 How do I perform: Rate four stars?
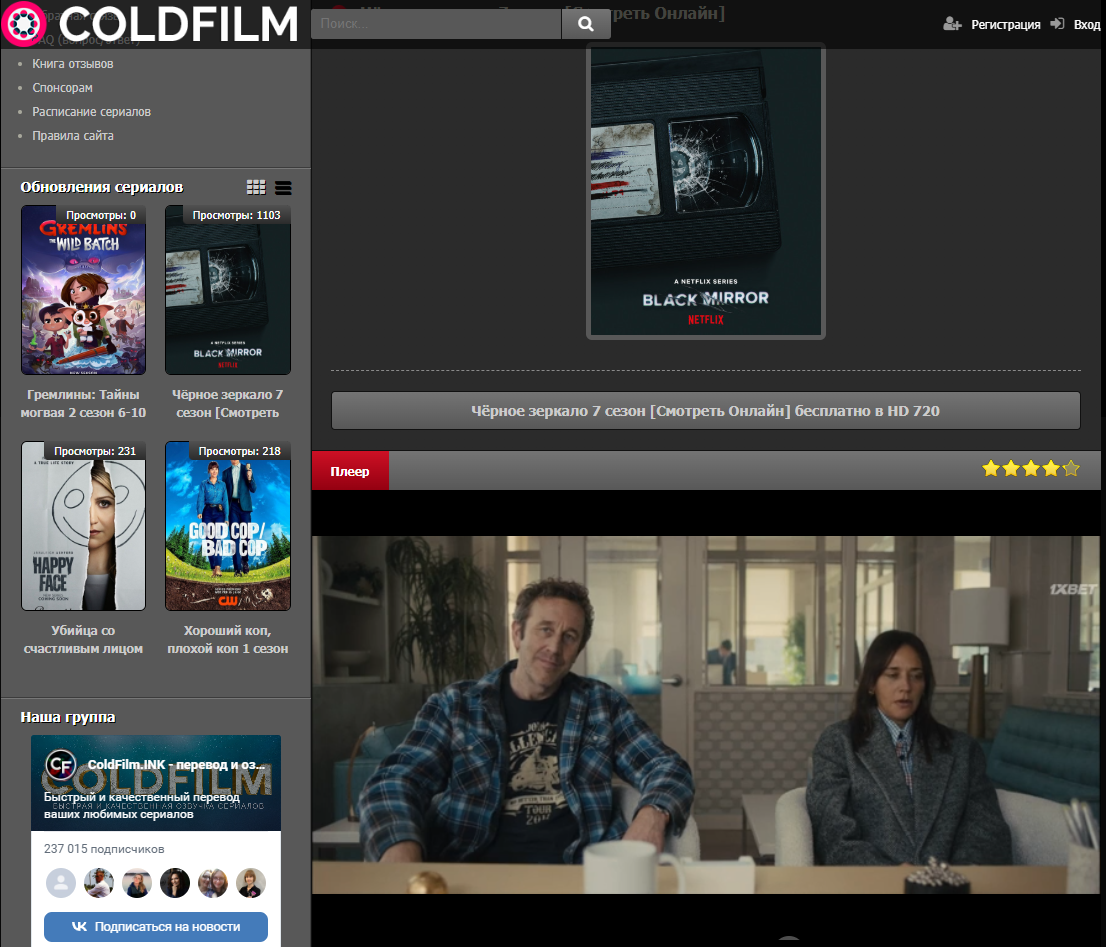coord(1050,468)
